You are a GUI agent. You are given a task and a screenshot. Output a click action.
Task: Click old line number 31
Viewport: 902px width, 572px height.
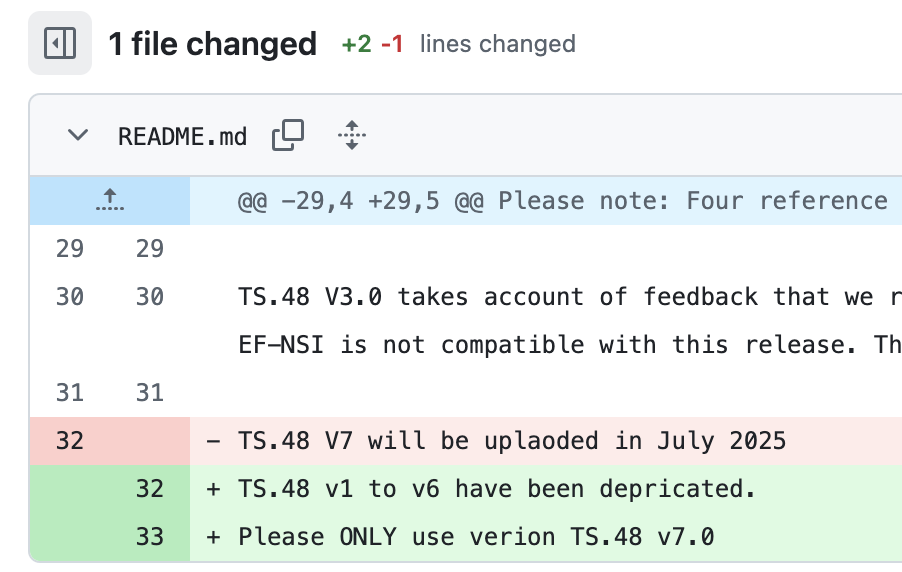(x=70, y=393)
